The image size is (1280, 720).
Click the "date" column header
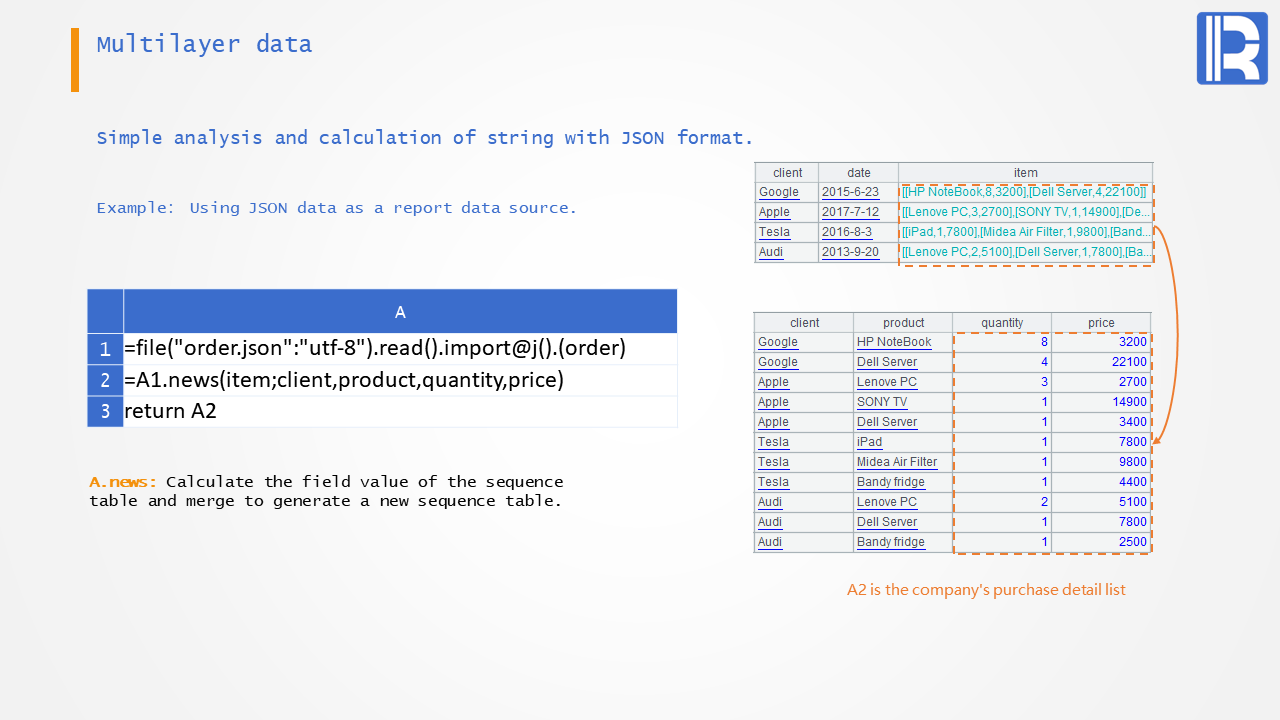(858, 173)
